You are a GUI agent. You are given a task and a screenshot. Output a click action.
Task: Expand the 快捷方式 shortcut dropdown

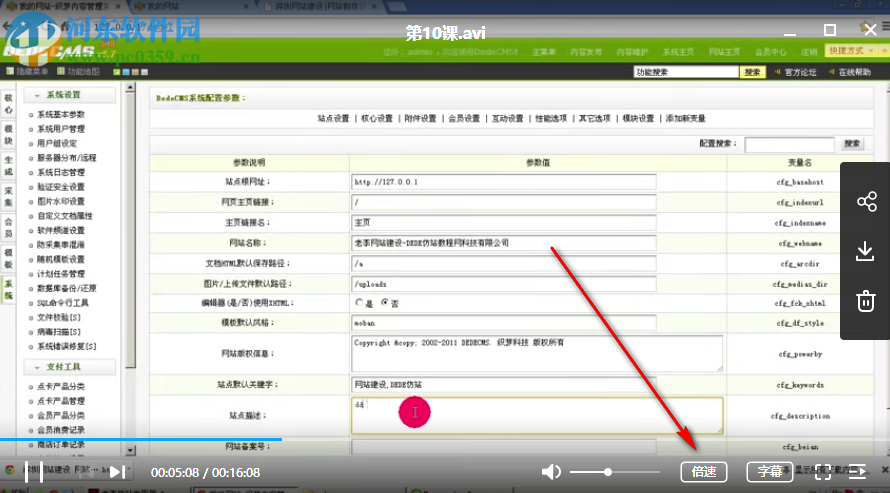850,51
